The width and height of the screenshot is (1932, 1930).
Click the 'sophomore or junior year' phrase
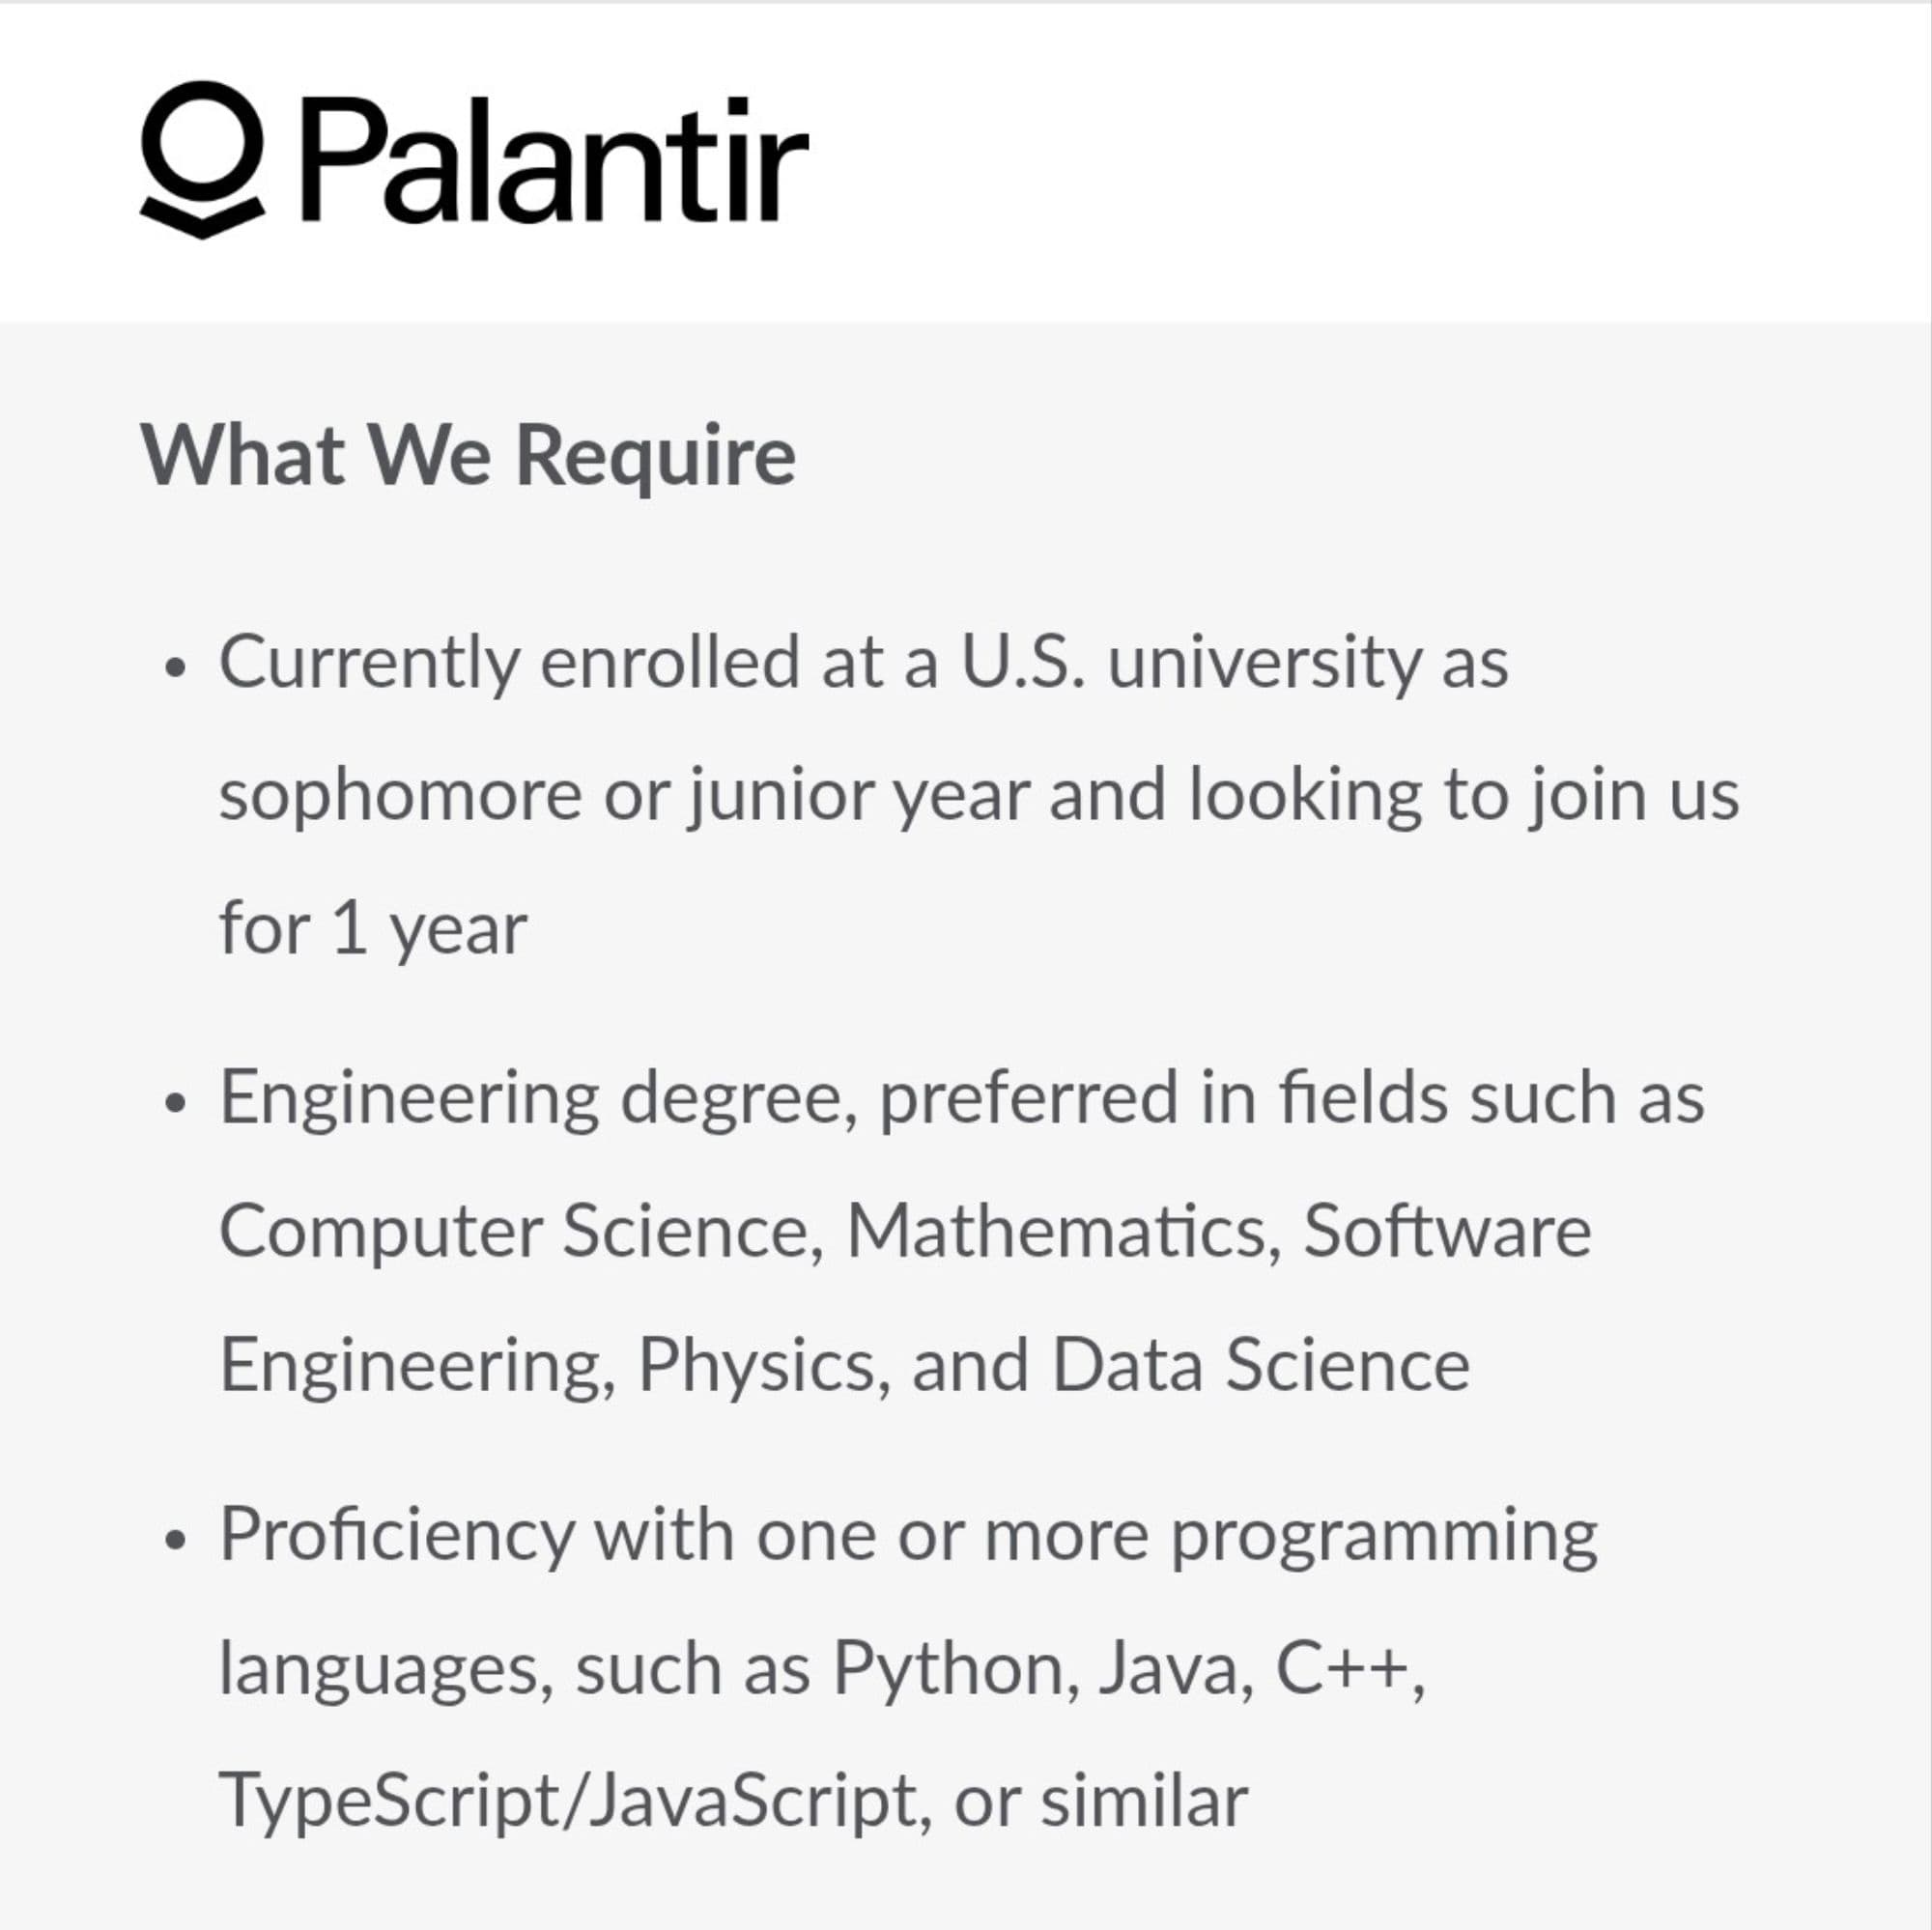coord(624,796)
